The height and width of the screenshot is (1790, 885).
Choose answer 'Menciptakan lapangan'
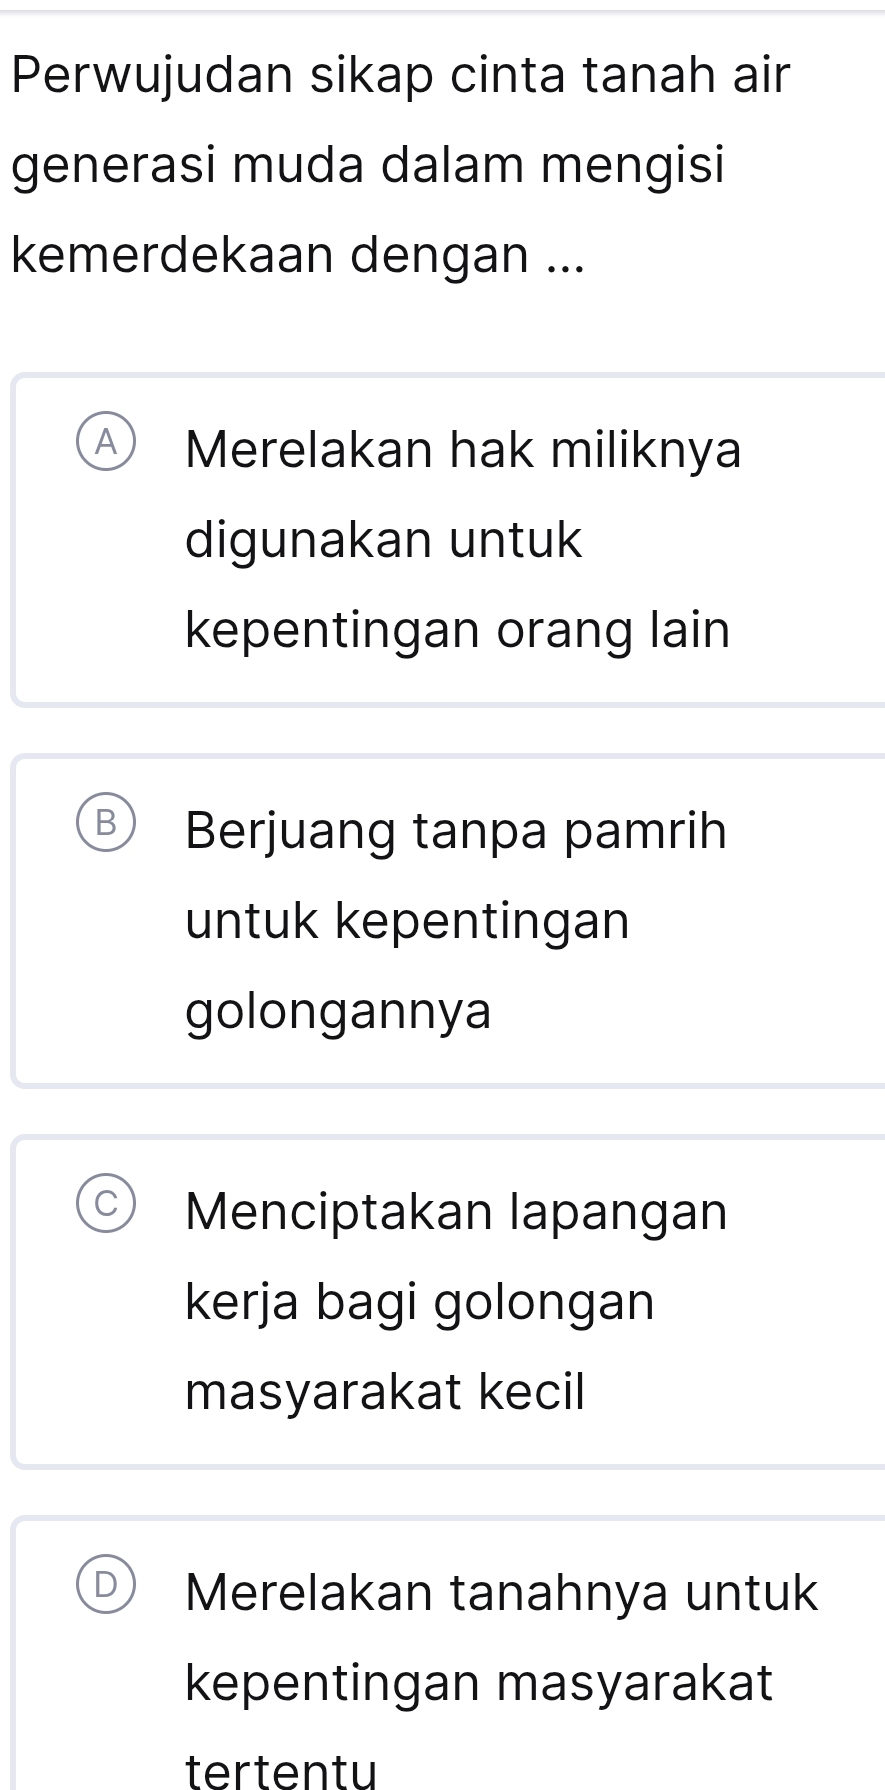point(456,1212)
